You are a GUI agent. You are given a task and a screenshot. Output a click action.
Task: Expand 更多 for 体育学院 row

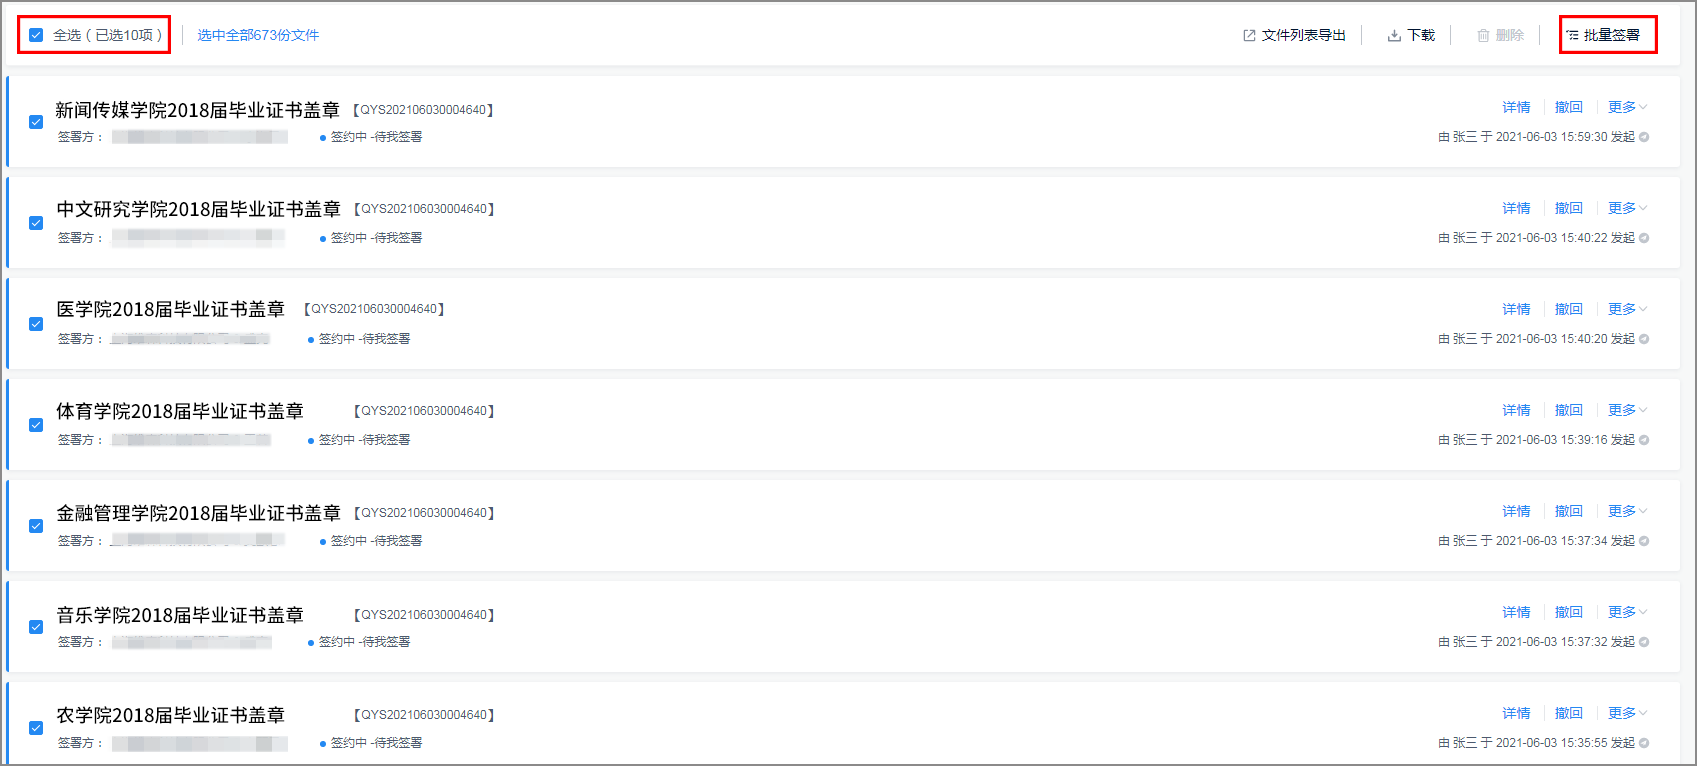click(1627, 410)
